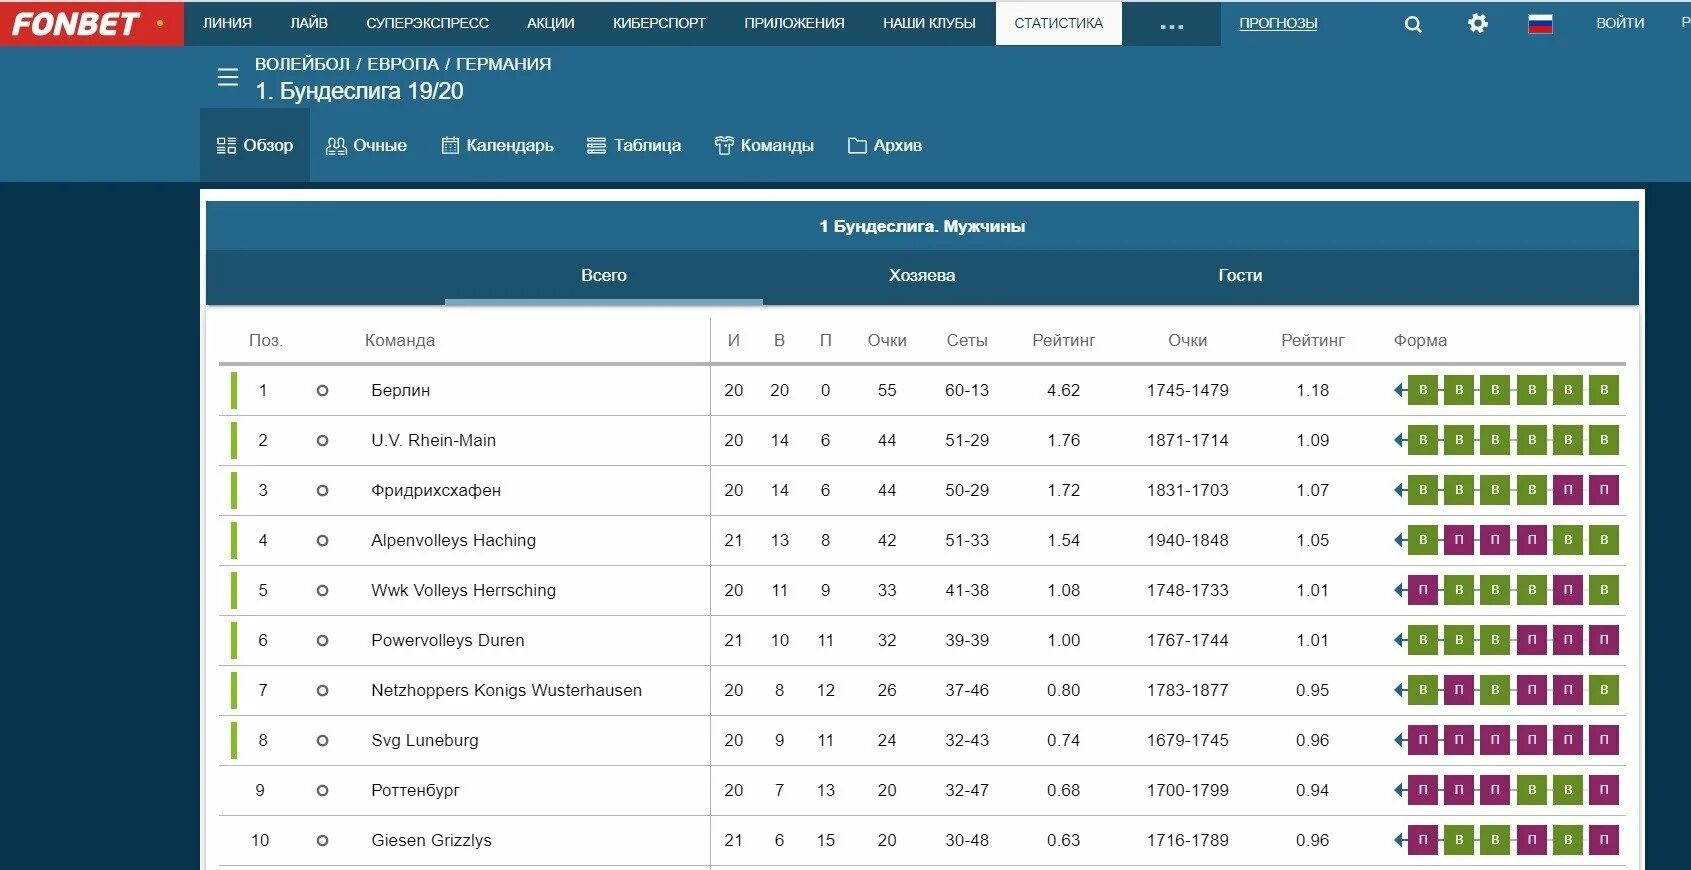
Task: Click the last form badge for Svg Luneburg
Action: click(x=1604, y=740)
